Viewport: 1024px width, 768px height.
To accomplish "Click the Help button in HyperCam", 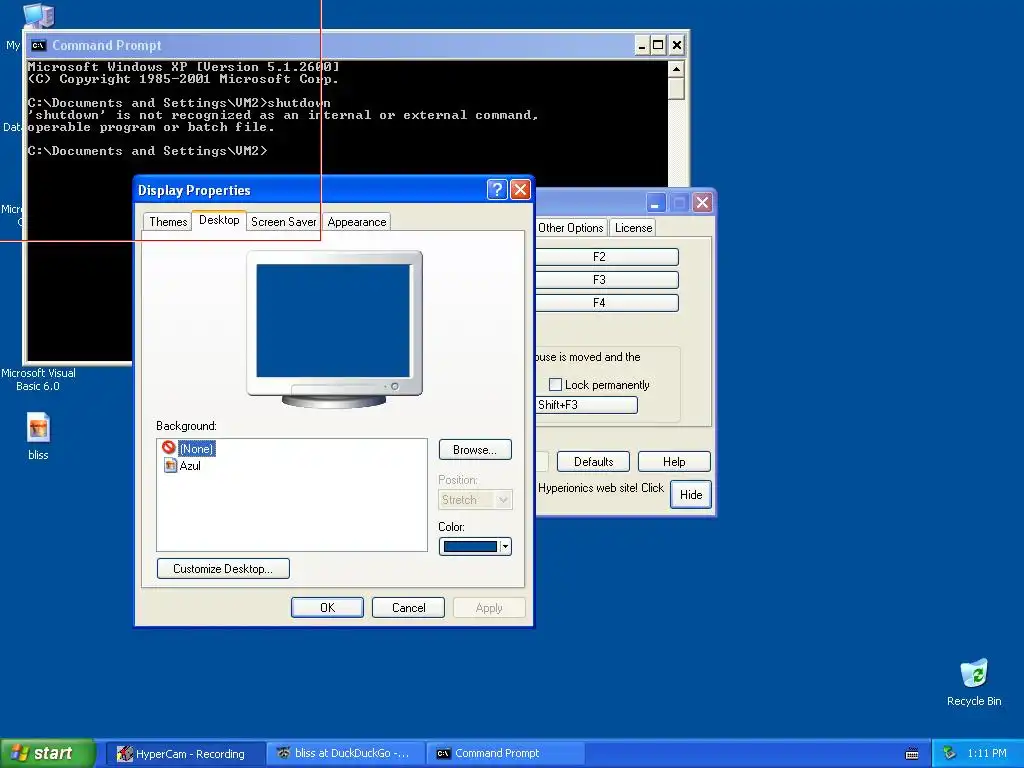I will 674,462.
